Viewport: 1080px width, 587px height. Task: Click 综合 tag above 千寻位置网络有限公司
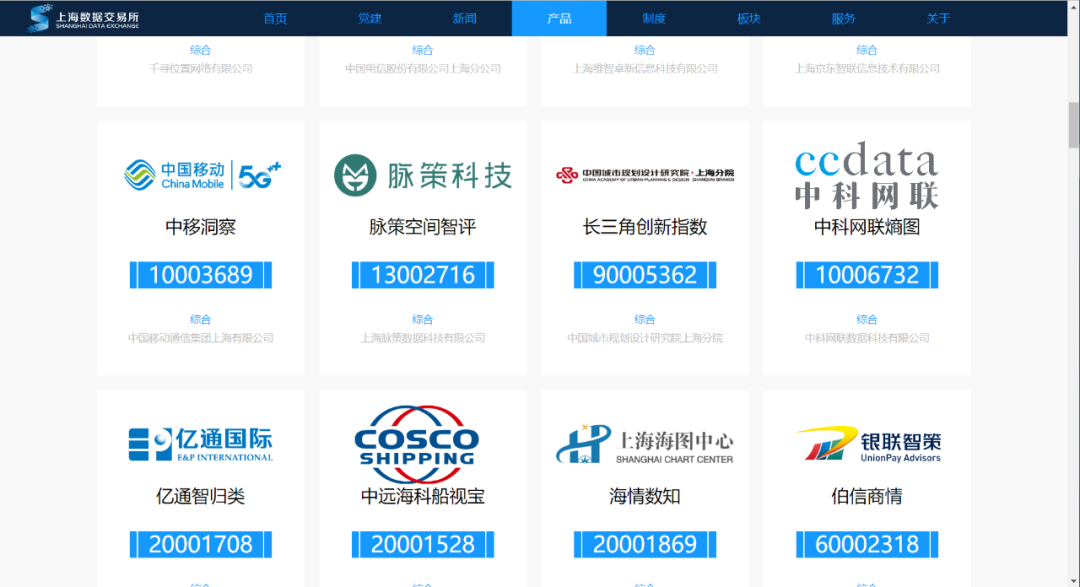(x=200, y=50)
